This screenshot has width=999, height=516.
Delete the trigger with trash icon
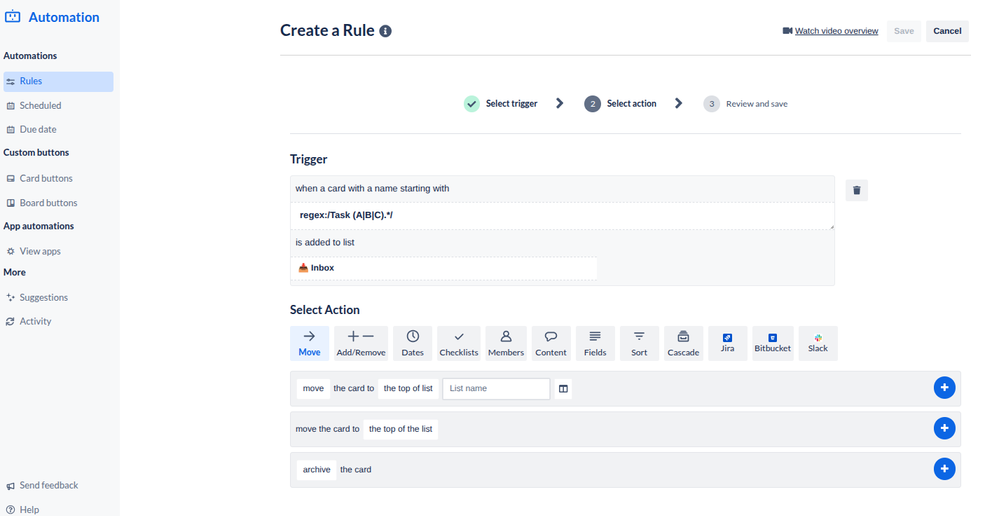(x=856, y=190)
